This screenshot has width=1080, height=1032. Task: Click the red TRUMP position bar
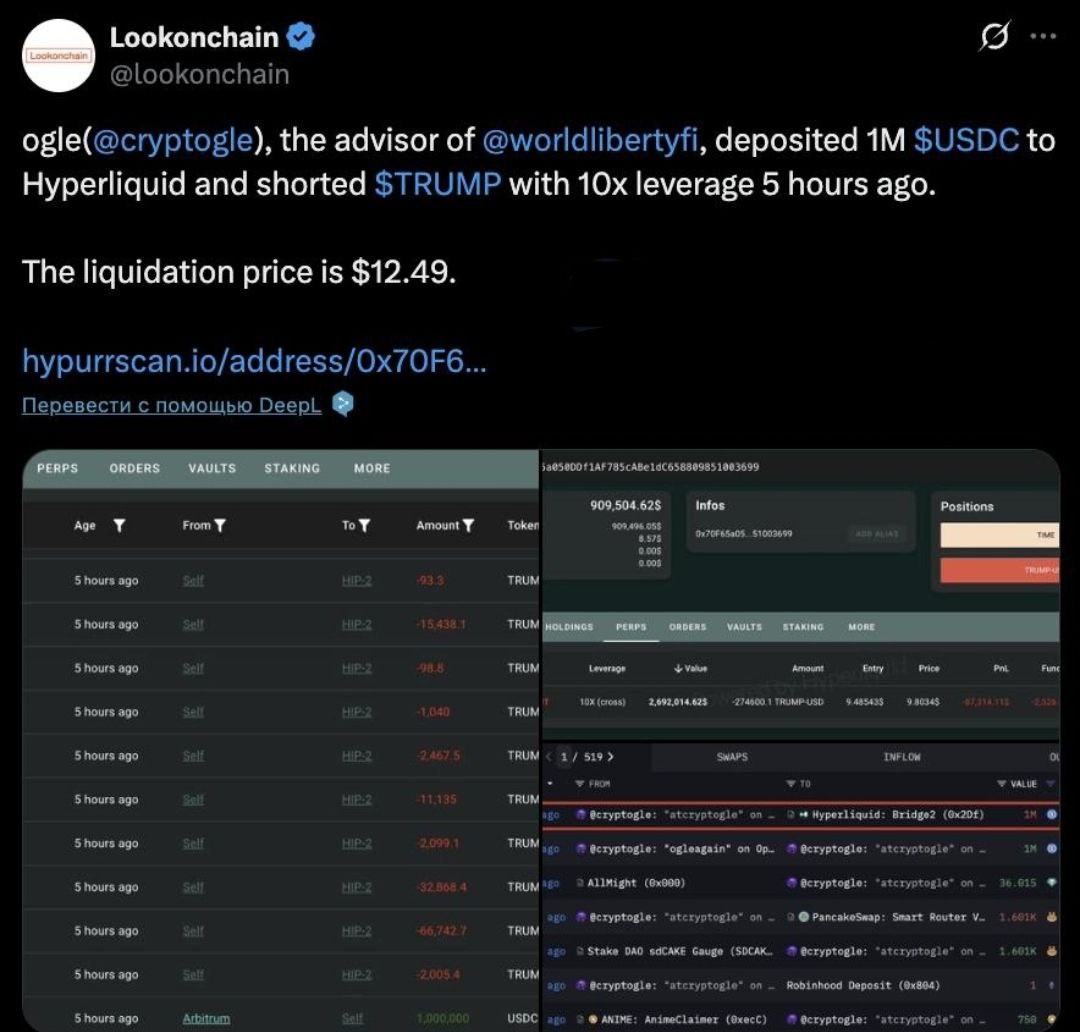pos(999,570)
